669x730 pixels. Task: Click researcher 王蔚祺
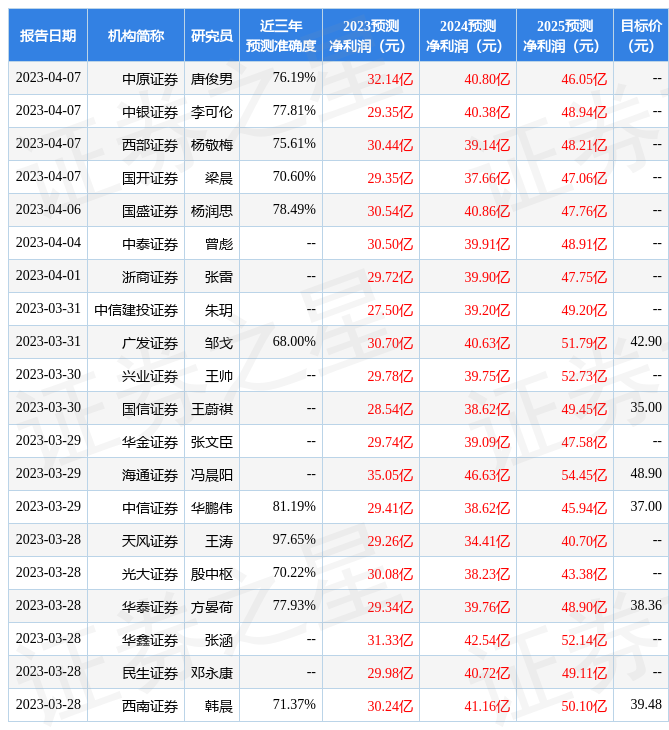212,409
